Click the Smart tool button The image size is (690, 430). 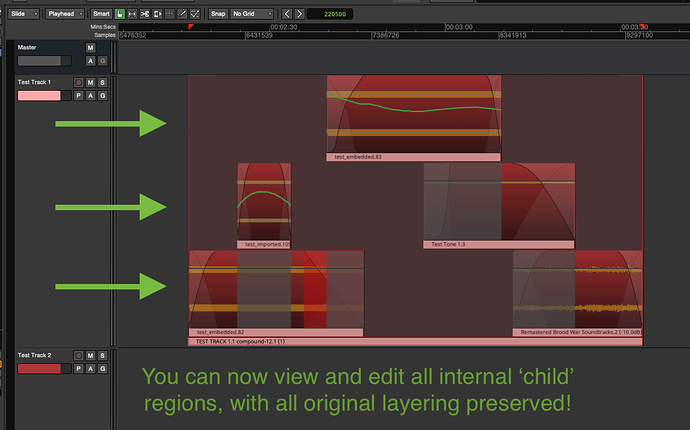click(100, 14)
